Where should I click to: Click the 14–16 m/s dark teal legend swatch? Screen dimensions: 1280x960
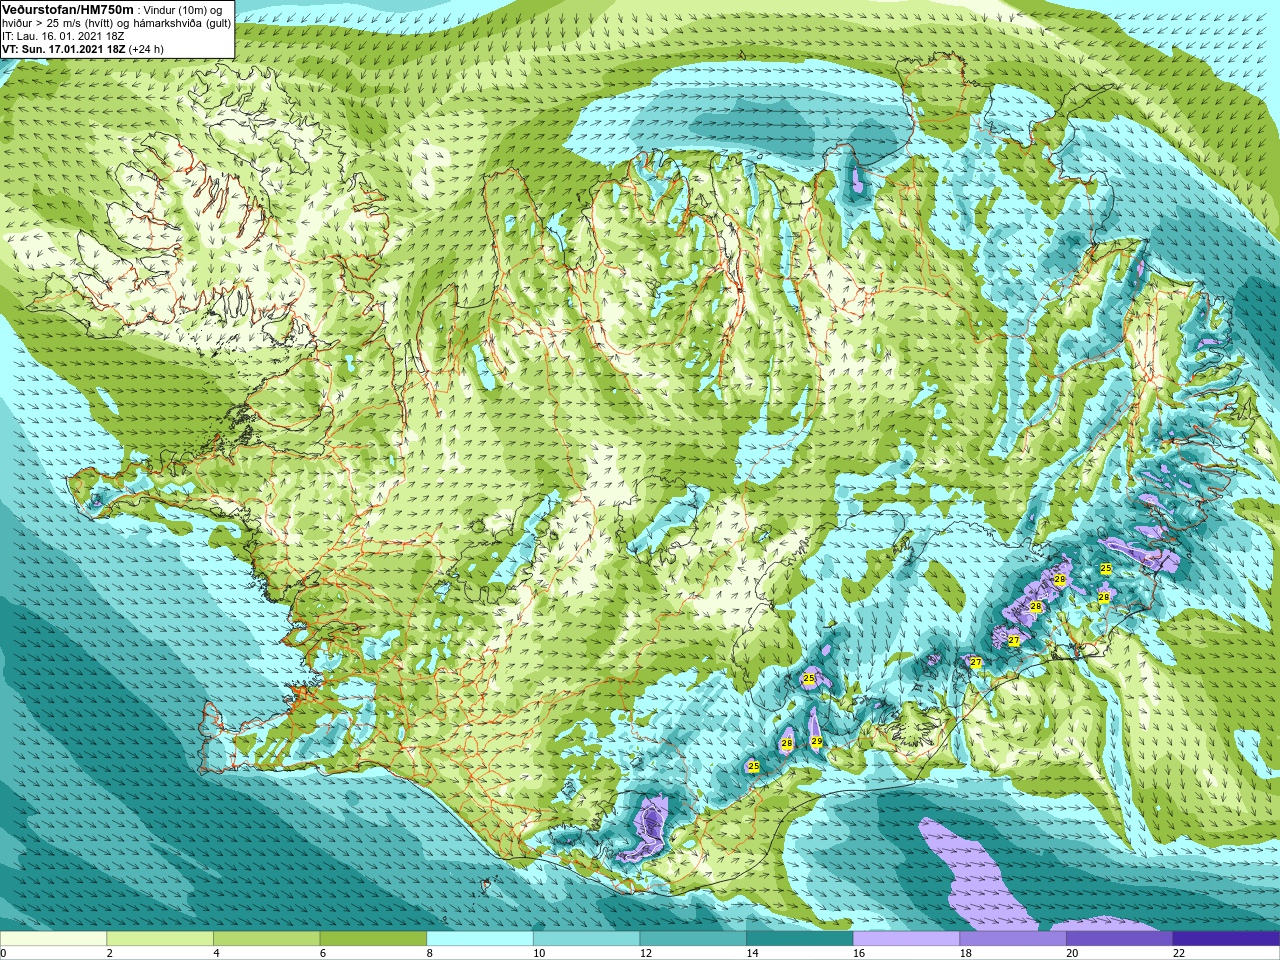[x=800, y=939]
